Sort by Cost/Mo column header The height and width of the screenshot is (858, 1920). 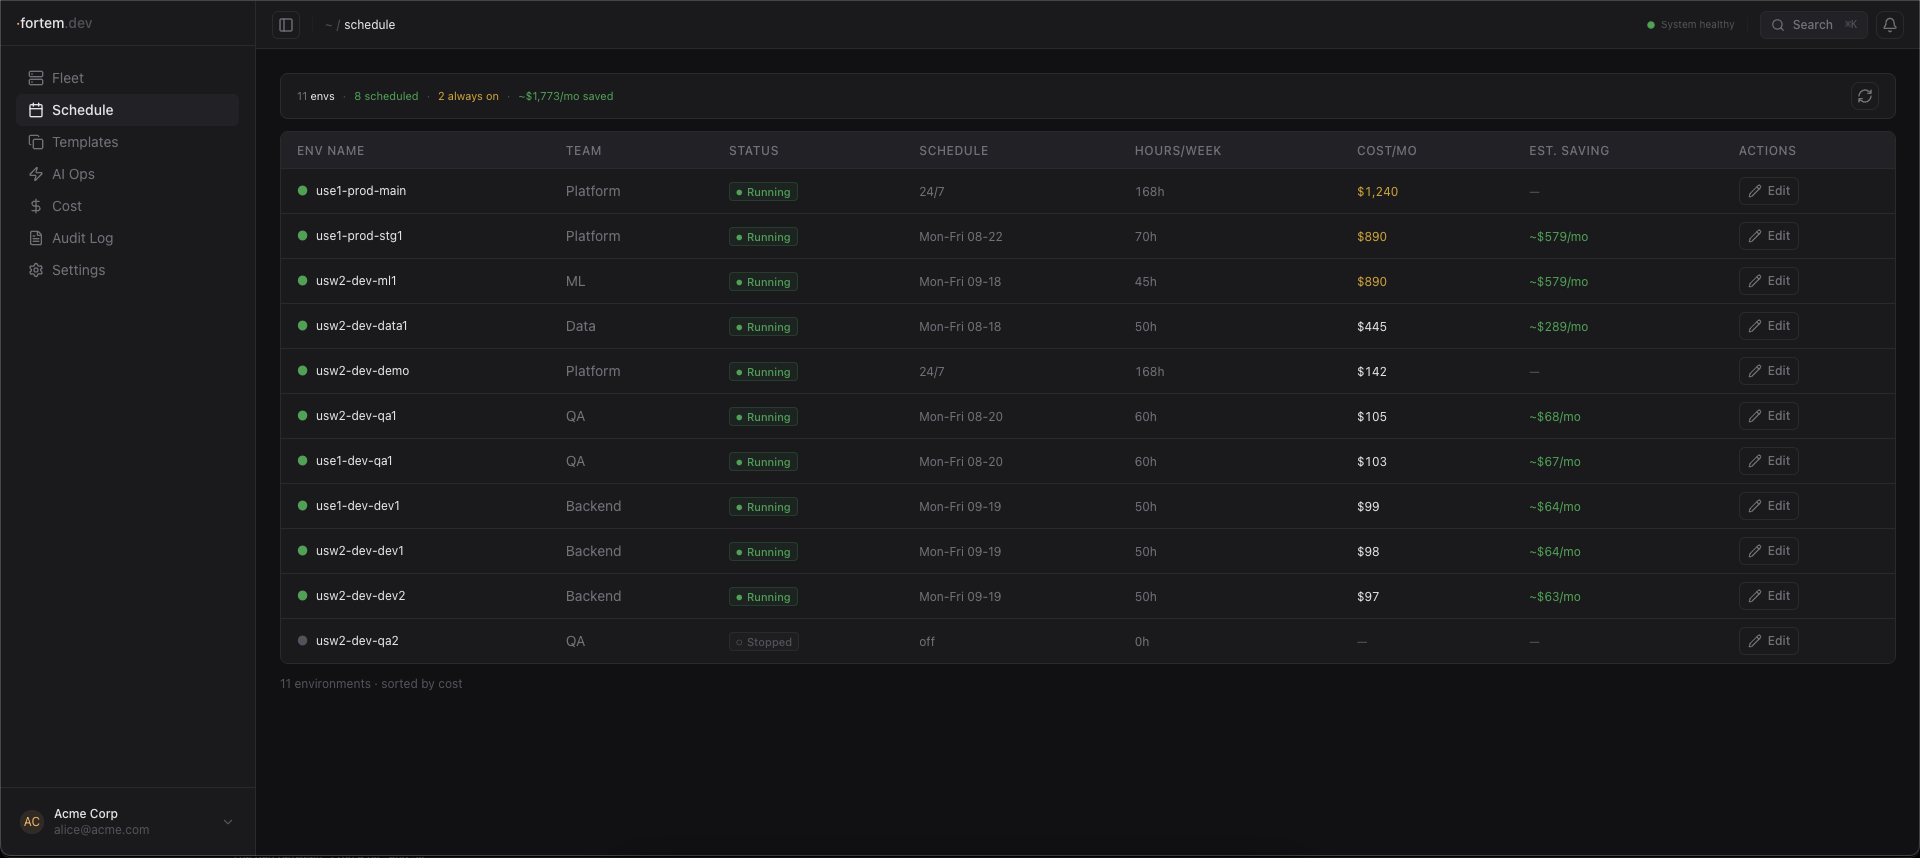tap(1386, 151)
